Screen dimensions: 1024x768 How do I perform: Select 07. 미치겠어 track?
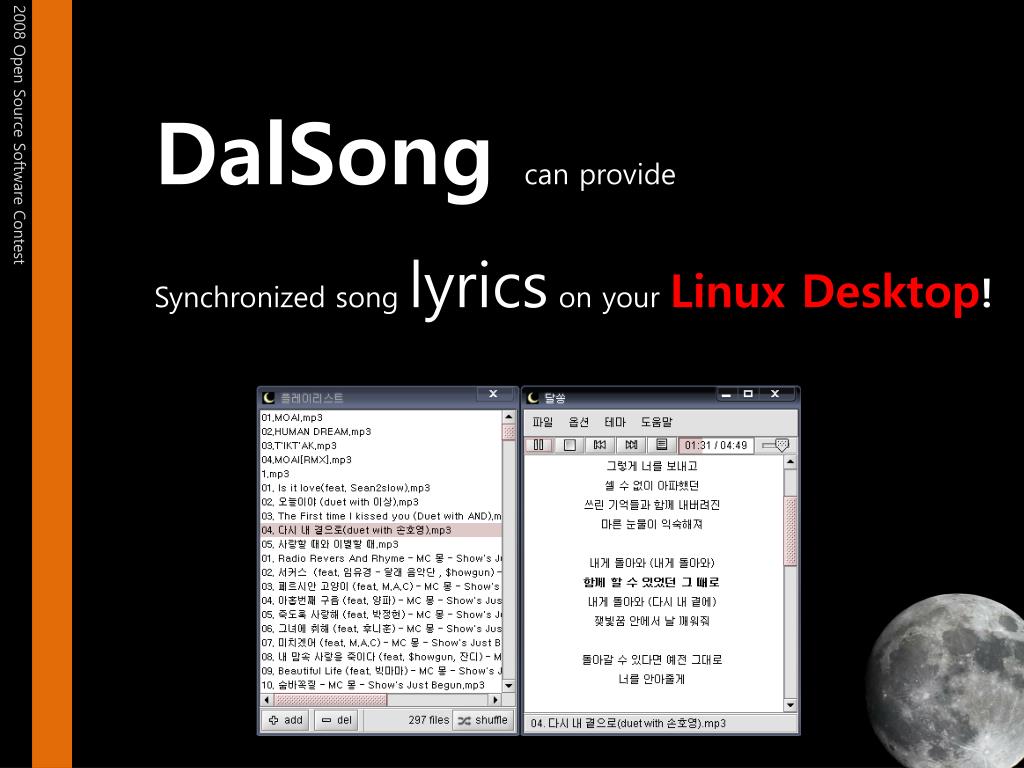(x=381, y=643)
